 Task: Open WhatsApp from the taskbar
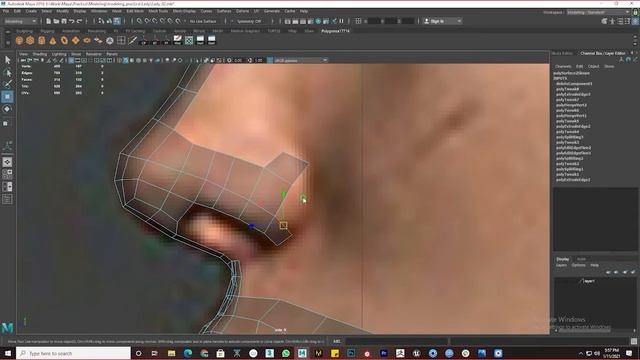click(x=286, y=353)
